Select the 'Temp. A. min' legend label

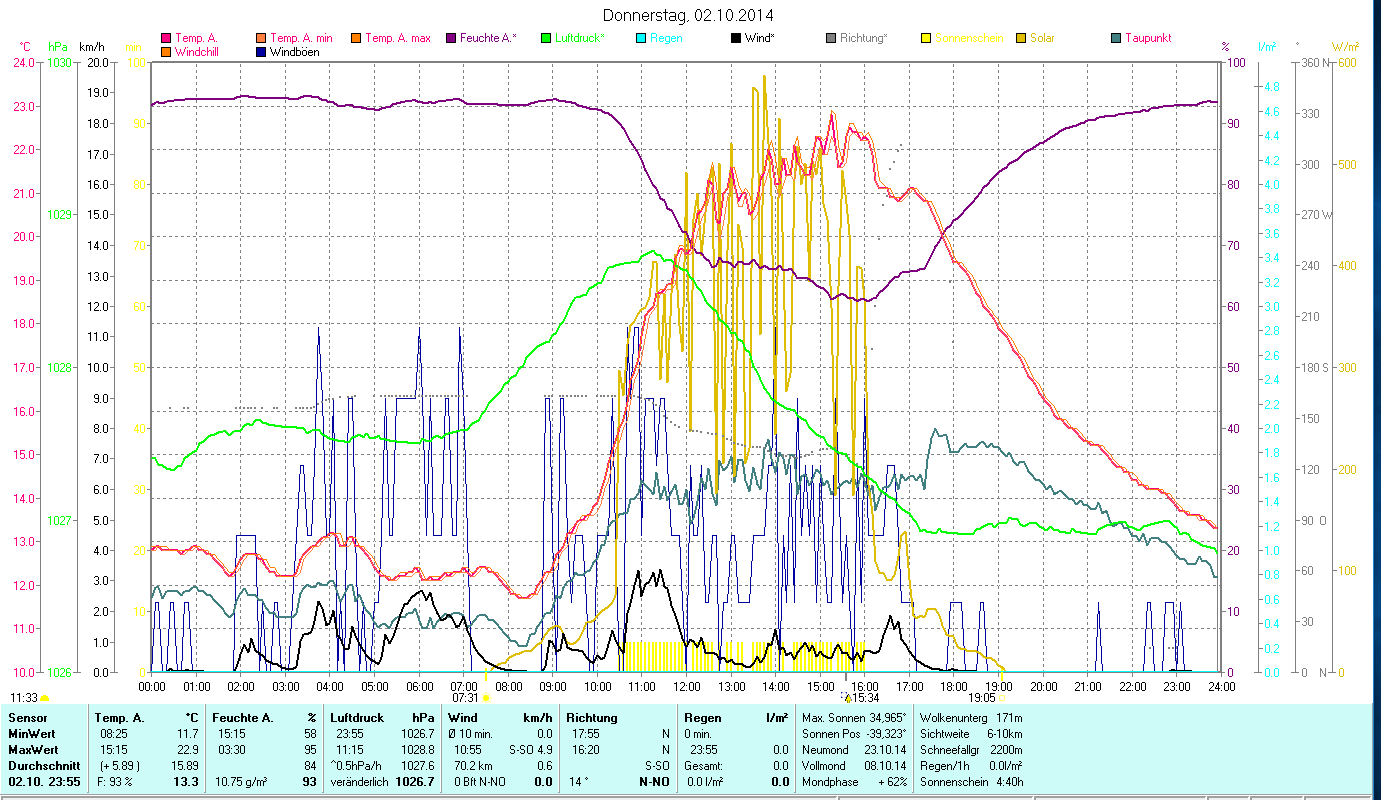pyautogui.click(x=303, y=38)
